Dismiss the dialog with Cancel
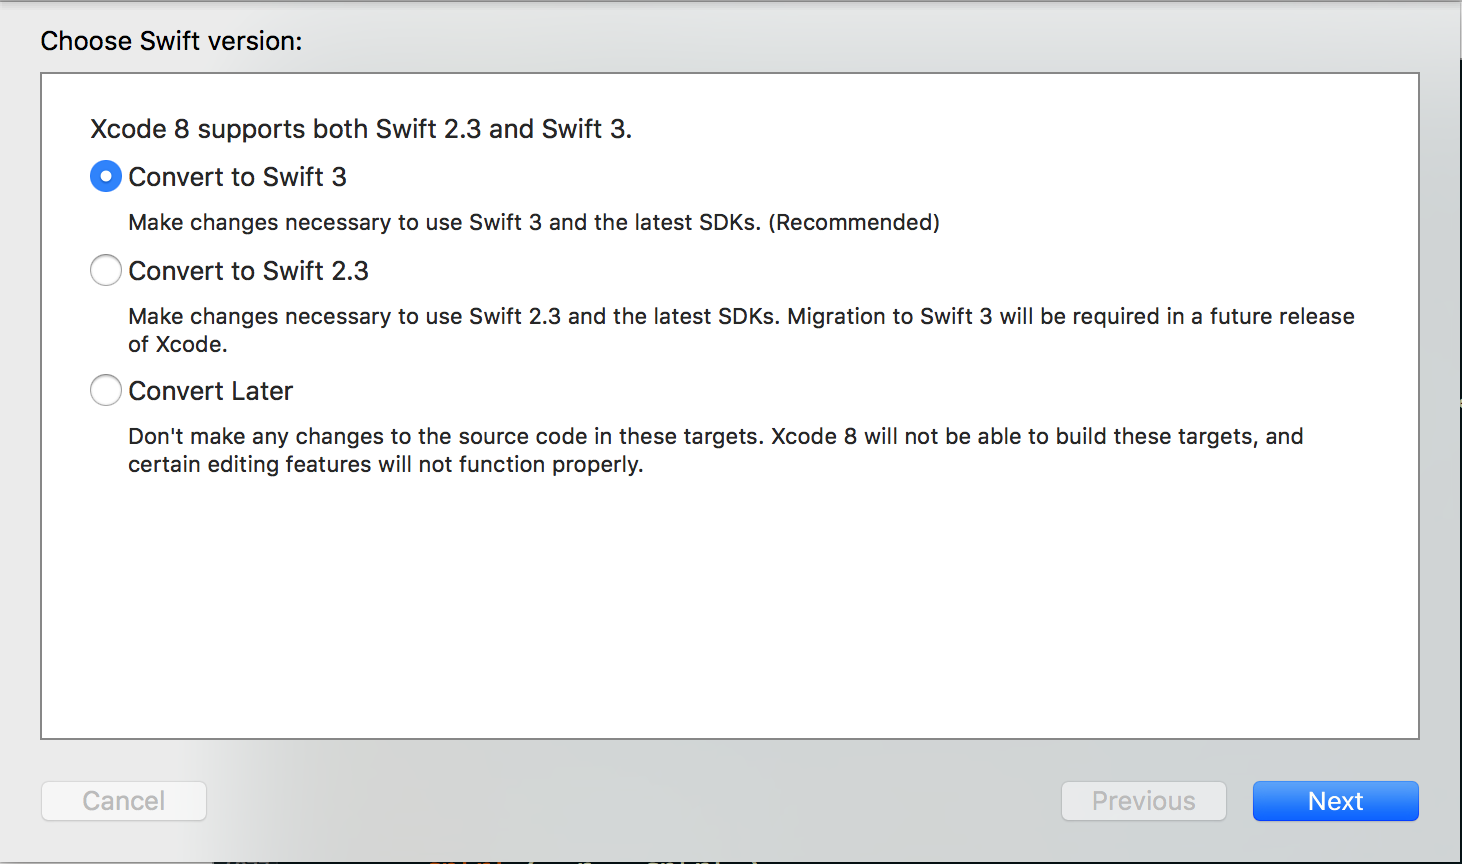 coord(124,801)
